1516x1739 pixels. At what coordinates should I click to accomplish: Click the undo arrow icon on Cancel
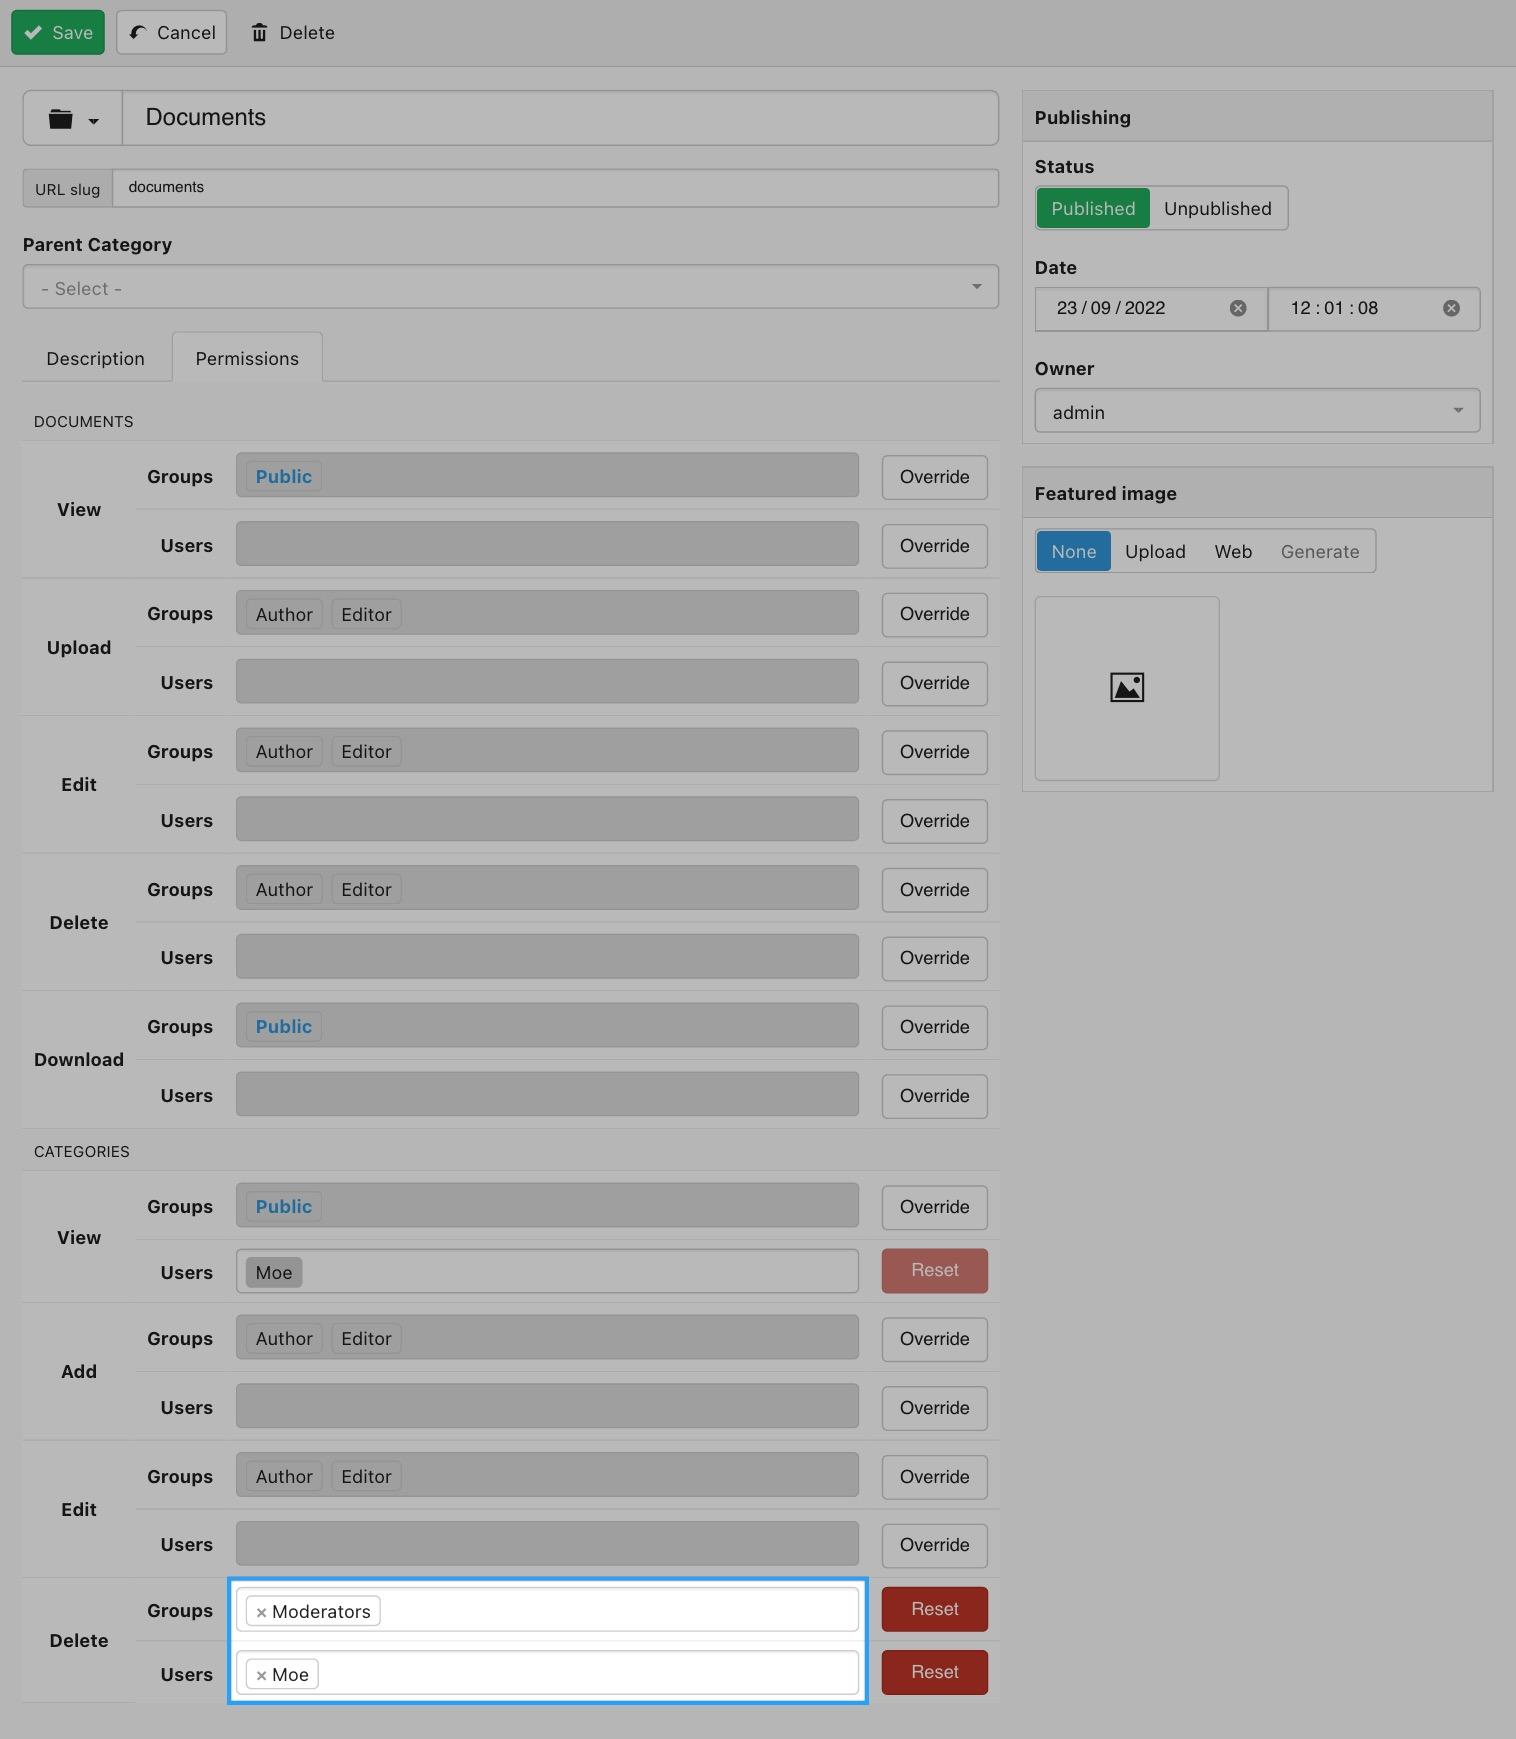(x=138, y=33)
